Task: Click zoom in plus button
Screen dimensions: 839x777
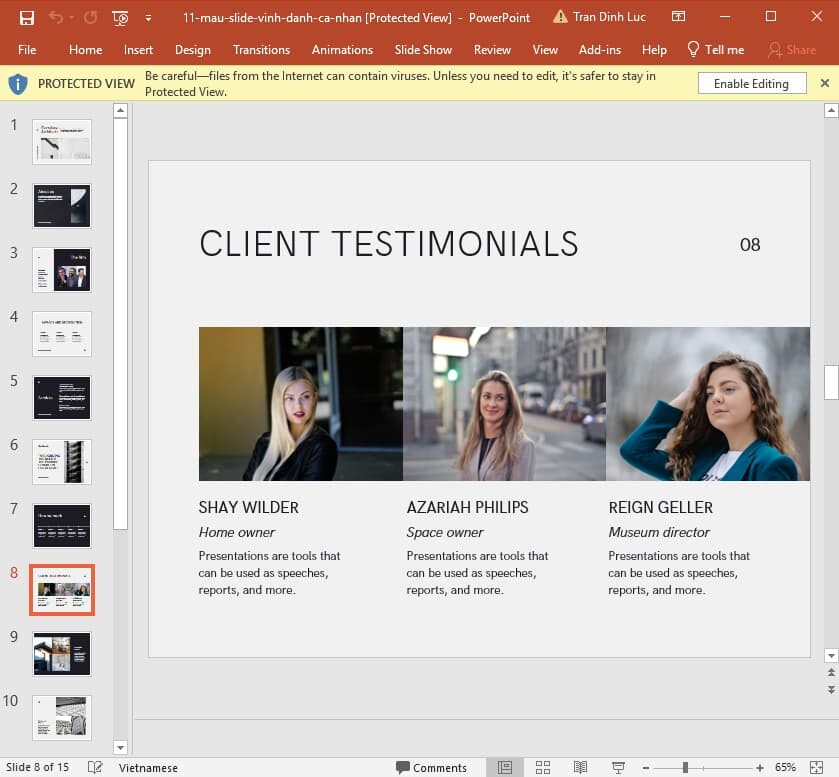Action: pos(760,767)
